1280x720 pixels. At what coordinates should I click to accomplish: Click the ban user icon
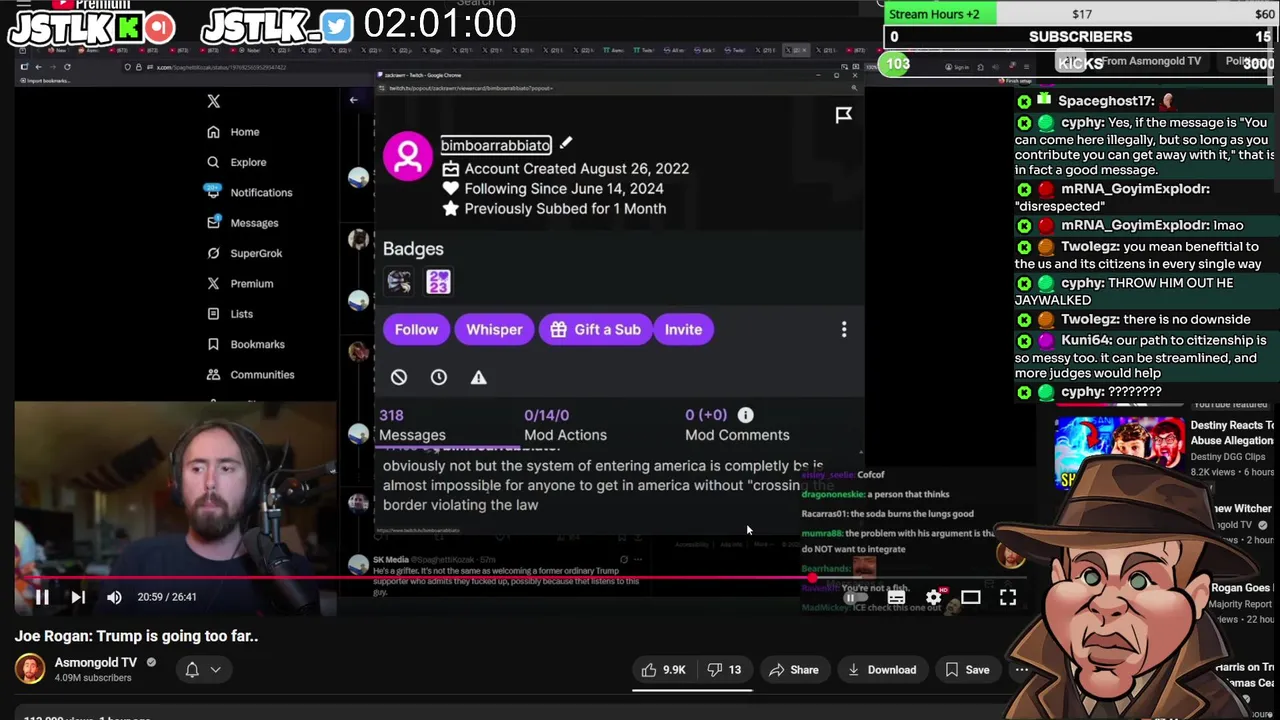coord(399,377)
